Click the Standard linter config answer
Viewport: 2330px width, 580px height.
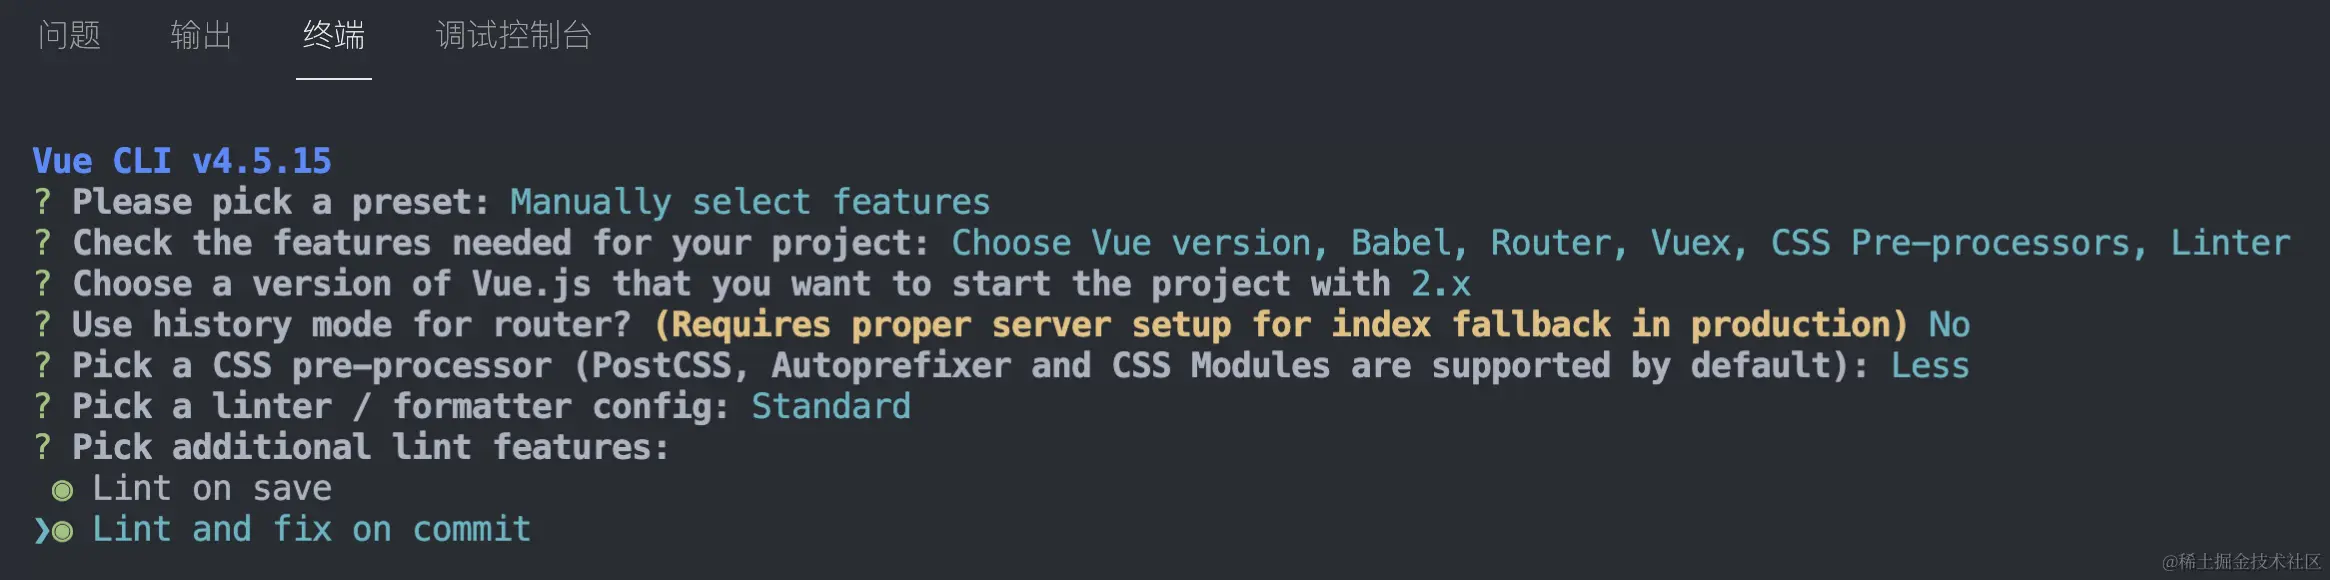(830, 407)
